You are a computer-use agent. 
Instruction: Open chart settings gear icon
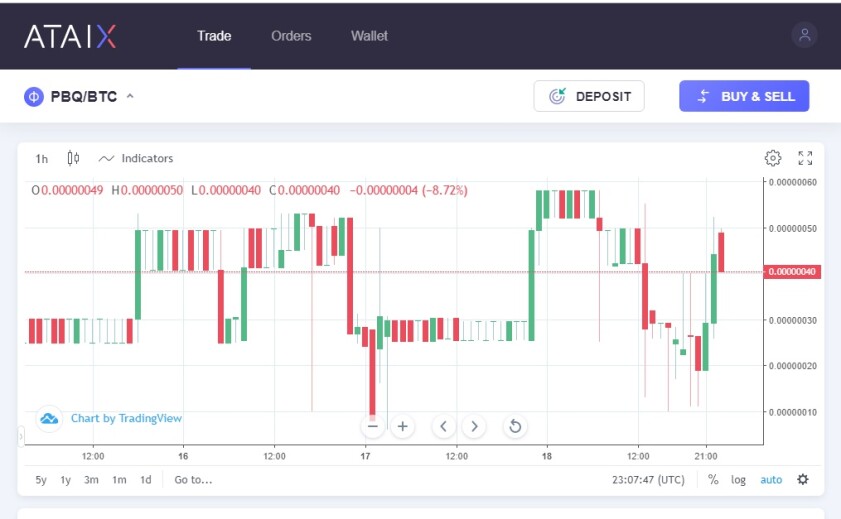pos(772,158)
